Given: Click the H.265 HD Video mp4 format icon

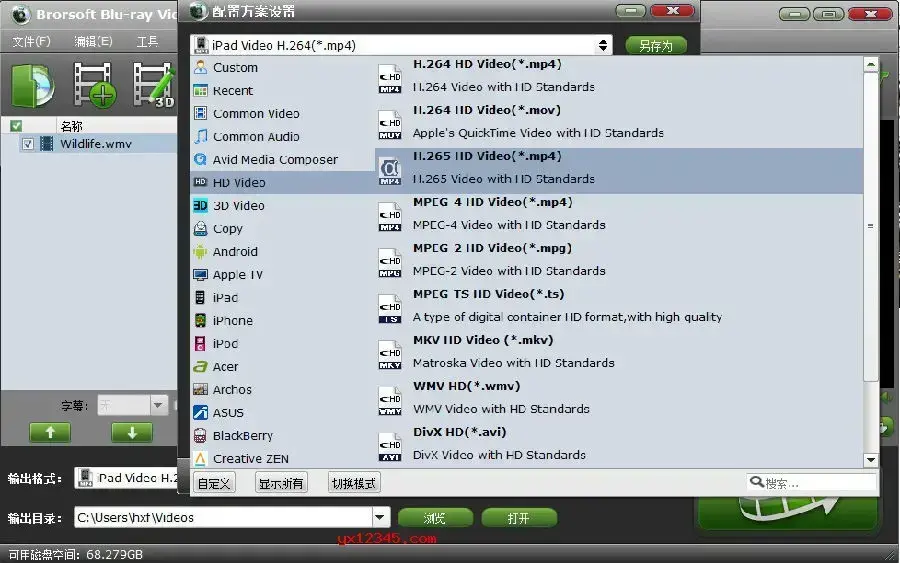Looking at the screenshot, I should click(x=390, y=170).
